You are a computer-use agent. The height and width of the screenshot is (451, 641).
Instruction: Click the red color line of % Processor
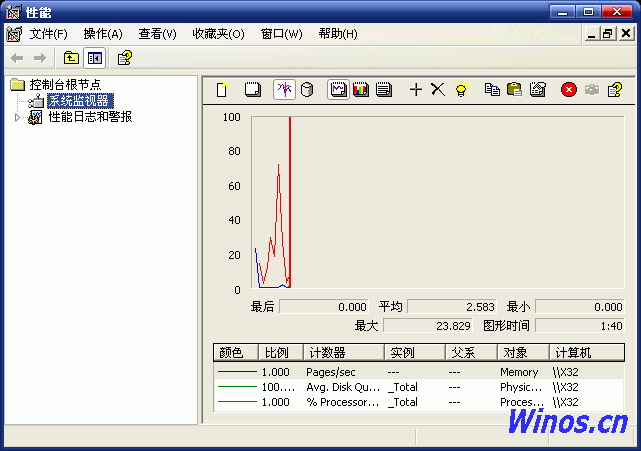click(x=237, y=402)
